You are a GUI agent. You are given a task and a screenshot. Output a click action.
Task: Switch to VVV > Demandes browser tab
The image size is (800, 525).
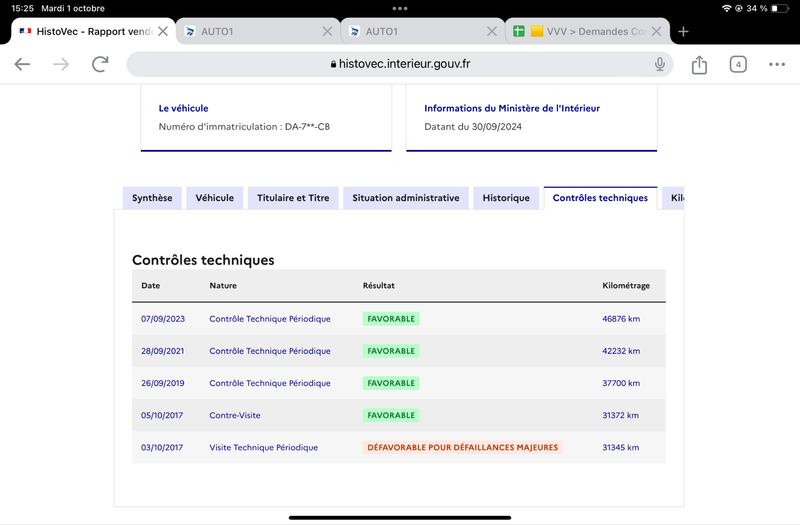pos(587,32)
